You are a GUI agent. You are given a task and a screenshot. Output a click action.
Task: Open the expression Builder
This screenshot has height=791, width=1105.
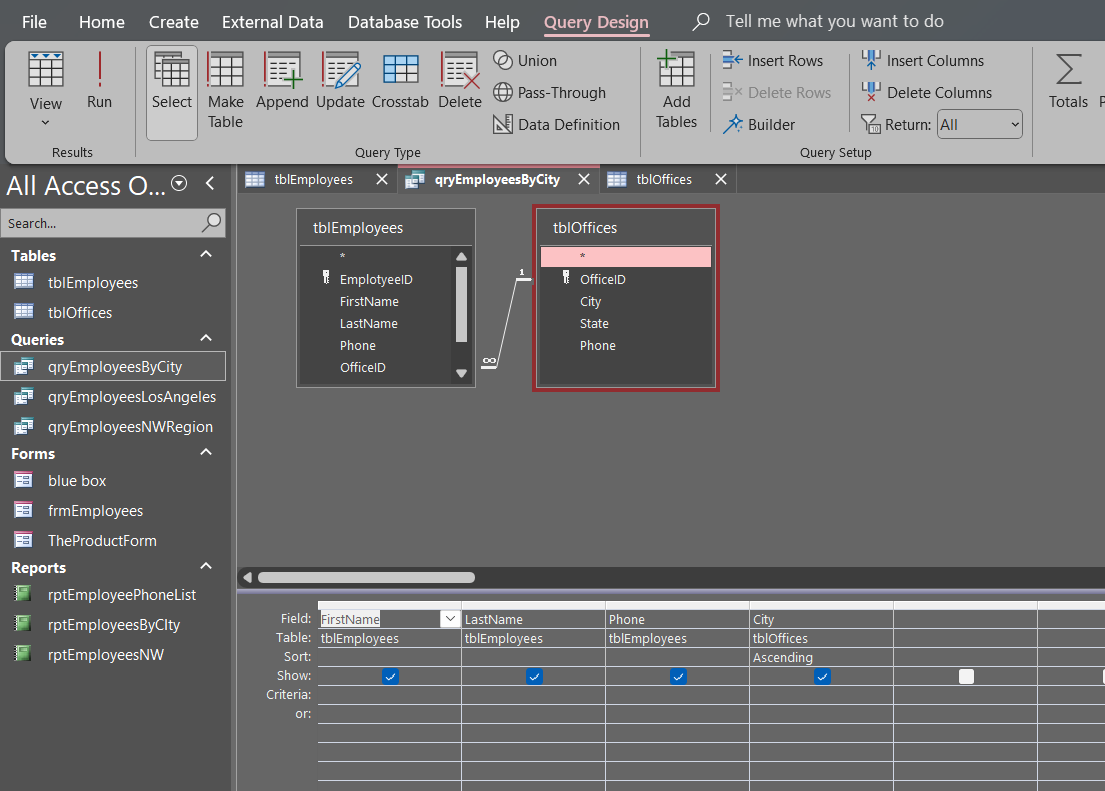759,125
